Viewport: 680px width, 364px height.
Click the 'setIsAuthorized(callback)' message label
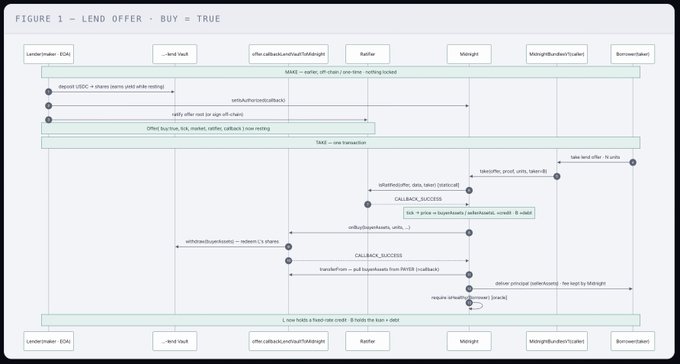point(258,100)
